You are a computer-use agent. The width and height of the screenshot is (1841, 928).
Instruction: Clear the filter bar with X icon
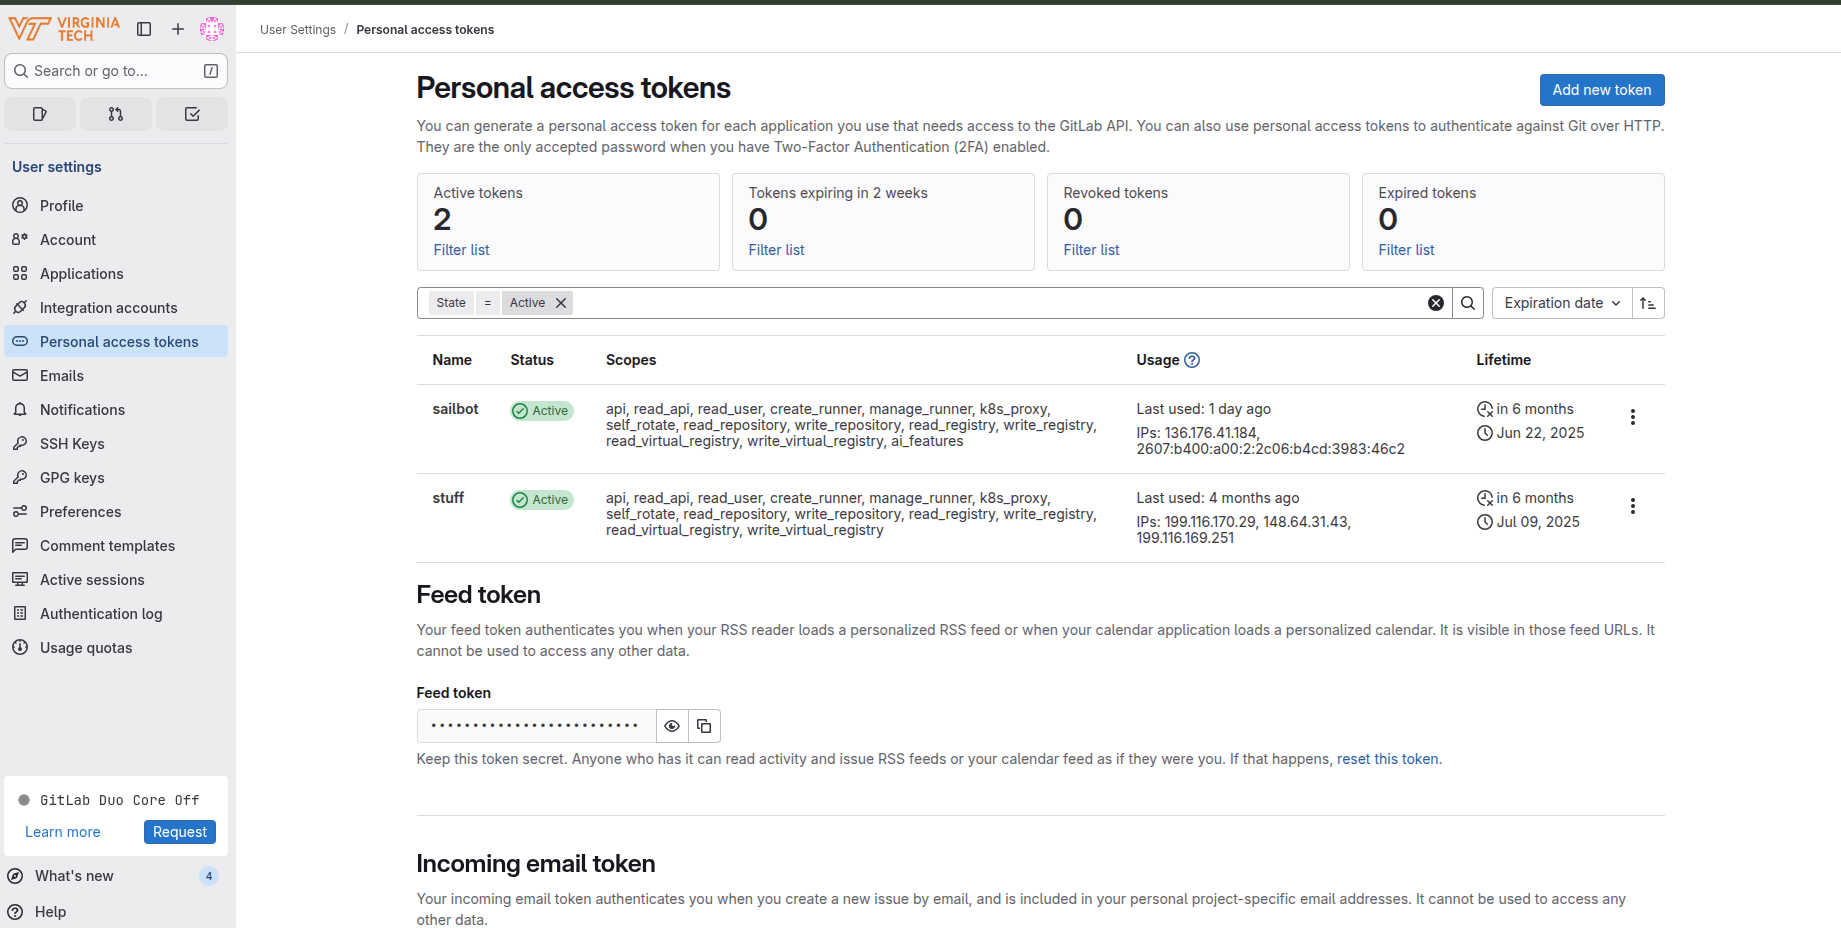1436,303
